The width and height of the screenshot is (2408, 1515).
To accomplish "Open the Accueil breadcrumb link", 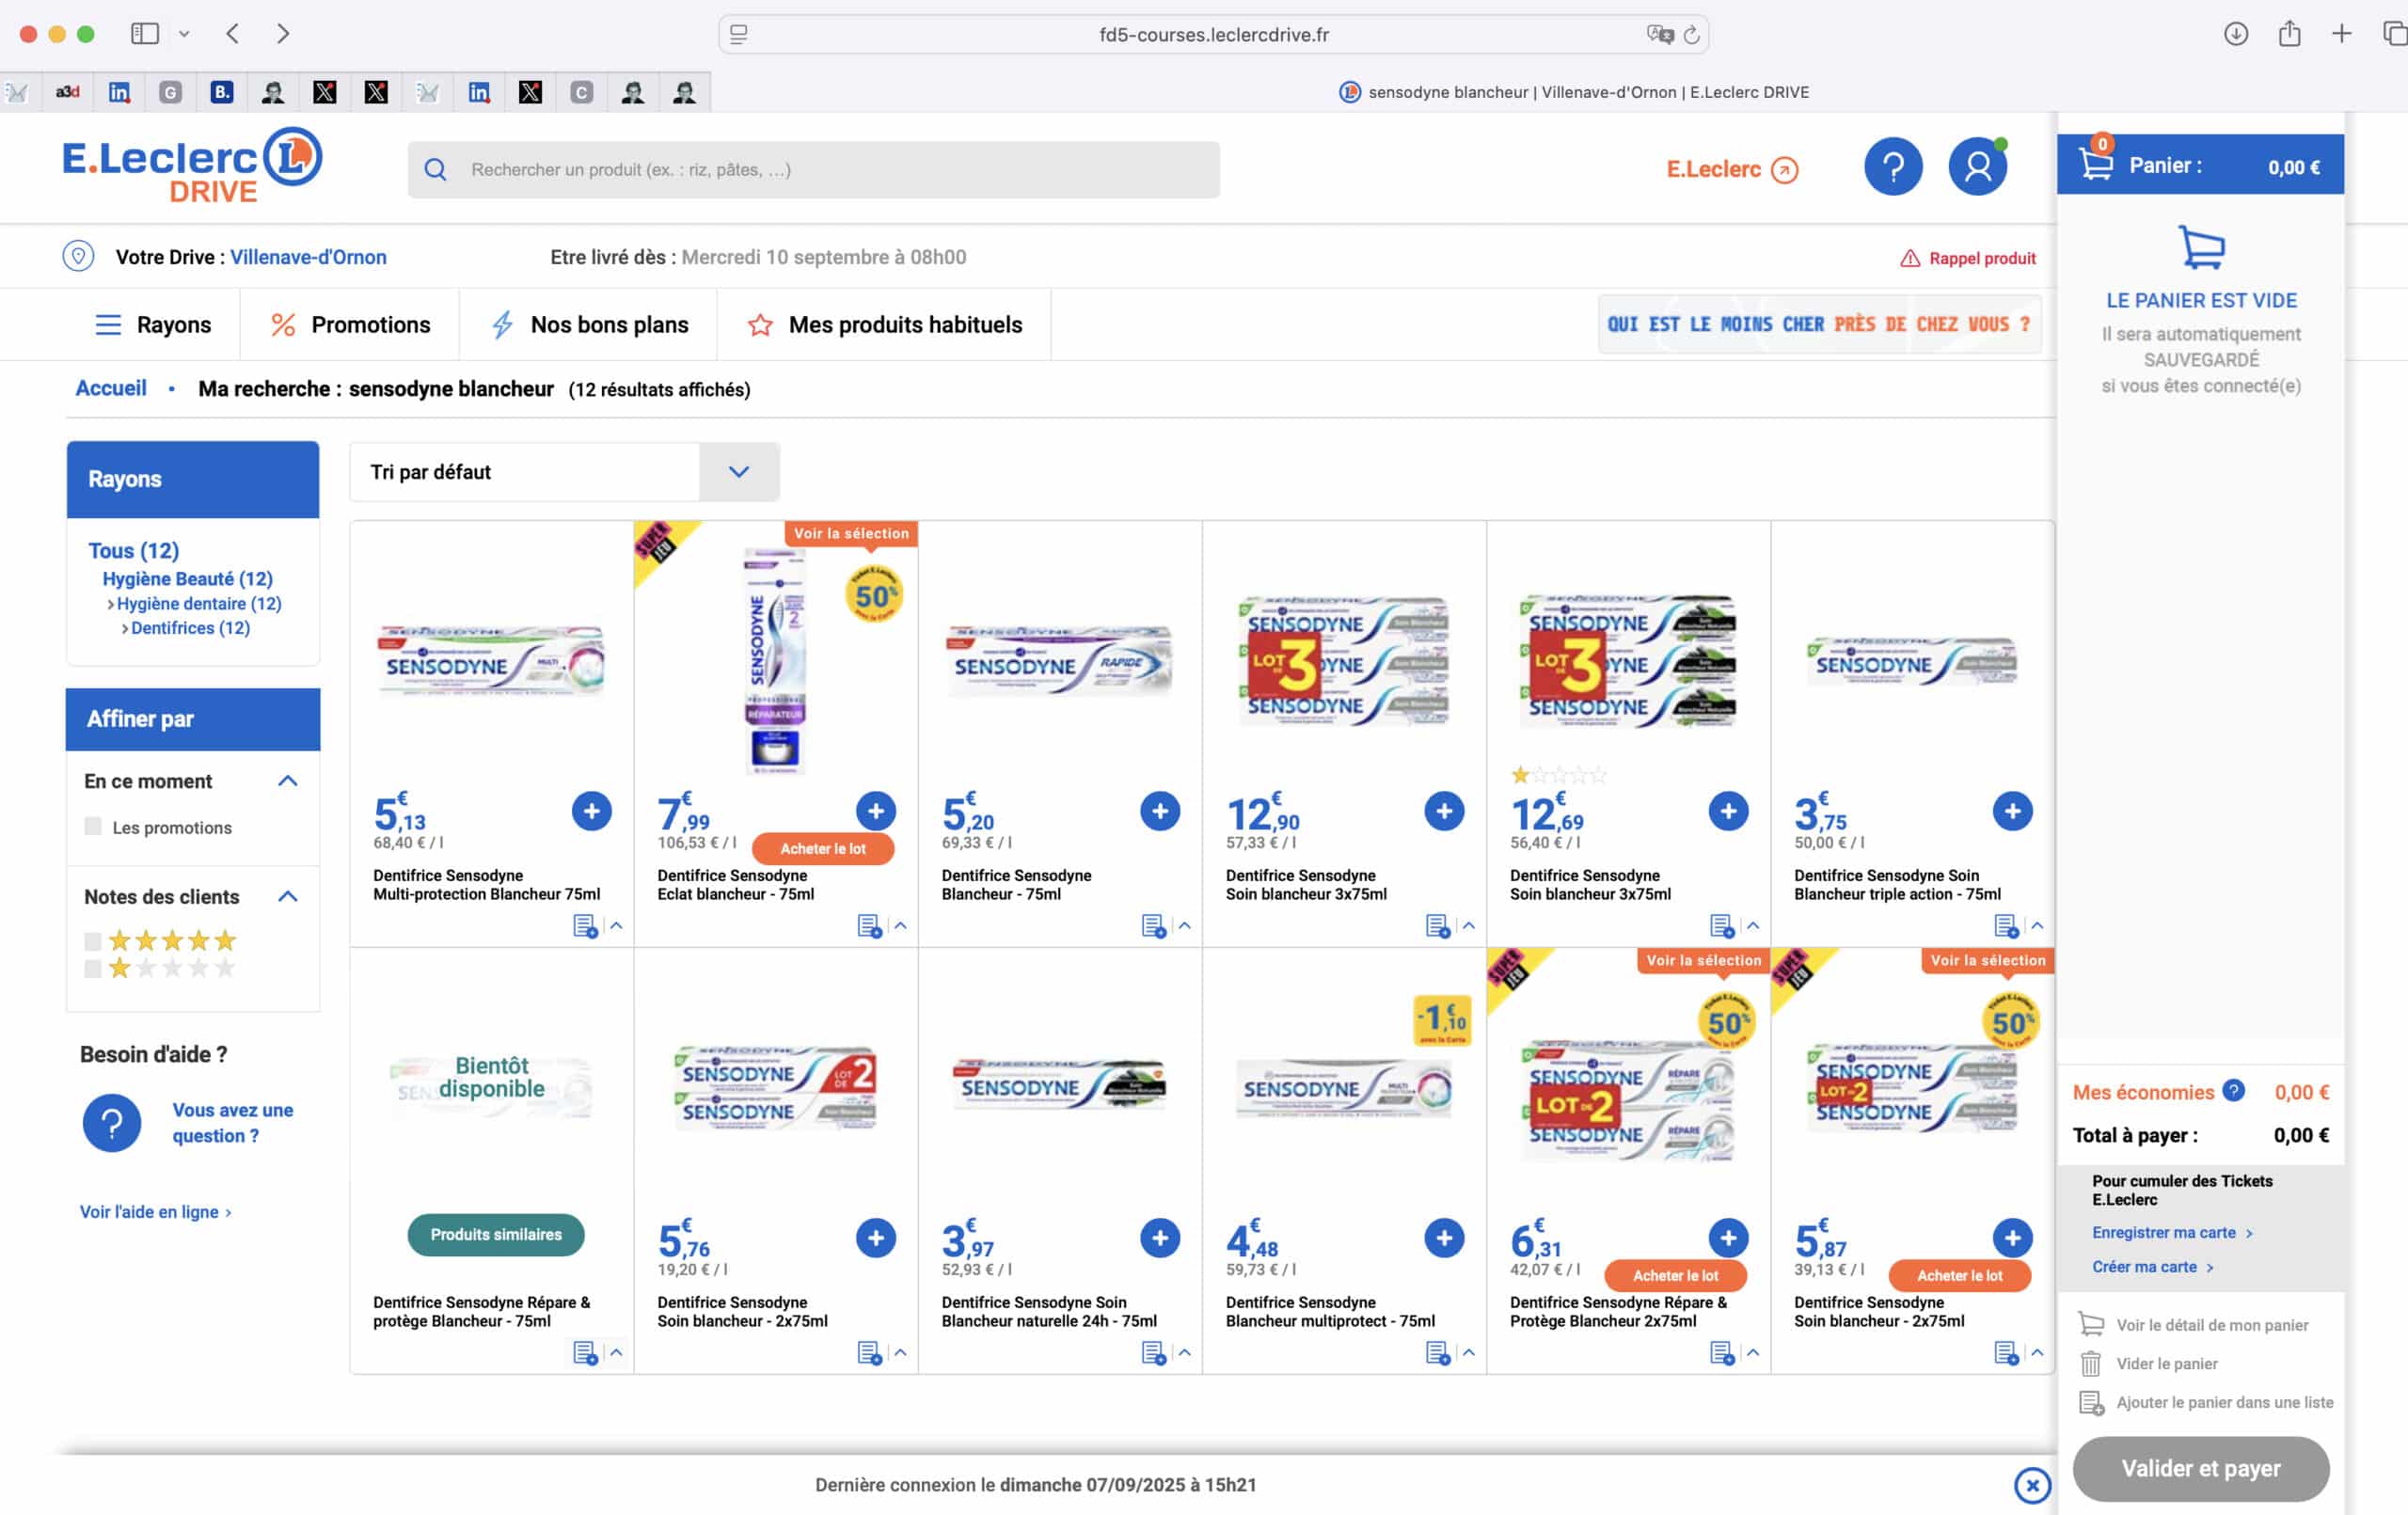I will tap(111, 388).
